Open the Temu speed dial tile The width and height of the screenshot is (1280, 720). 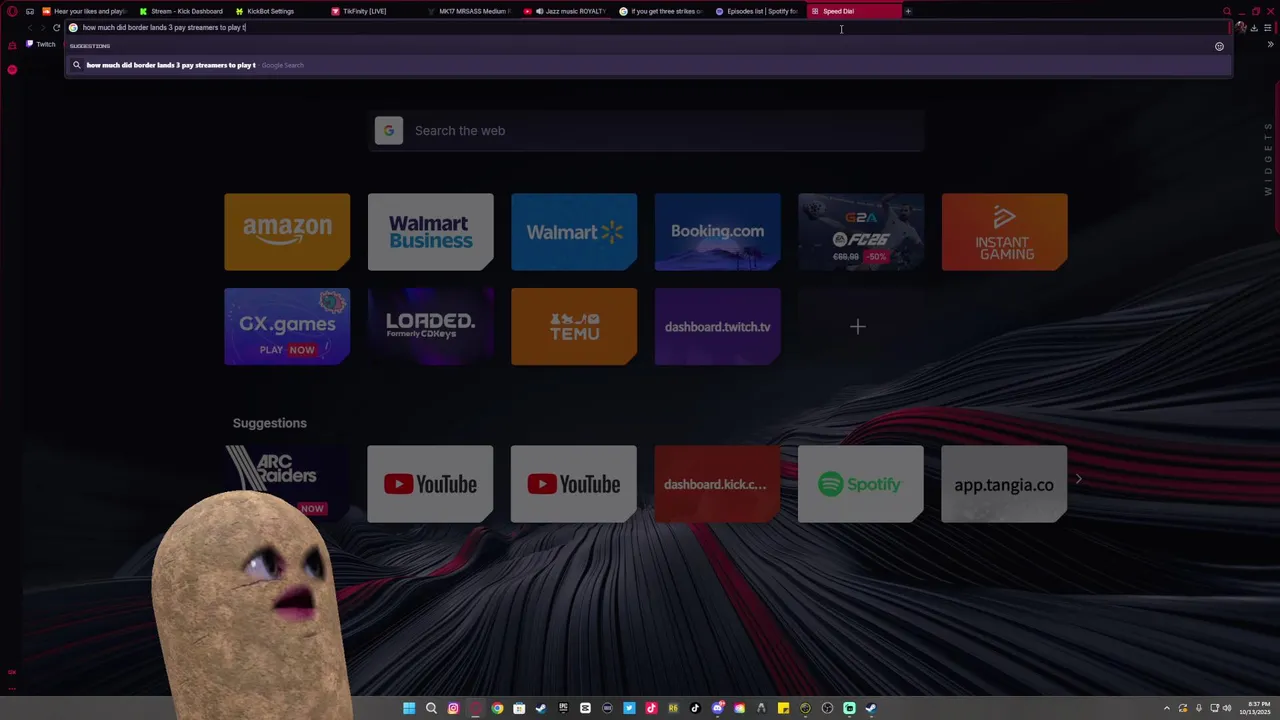[574, 326]
